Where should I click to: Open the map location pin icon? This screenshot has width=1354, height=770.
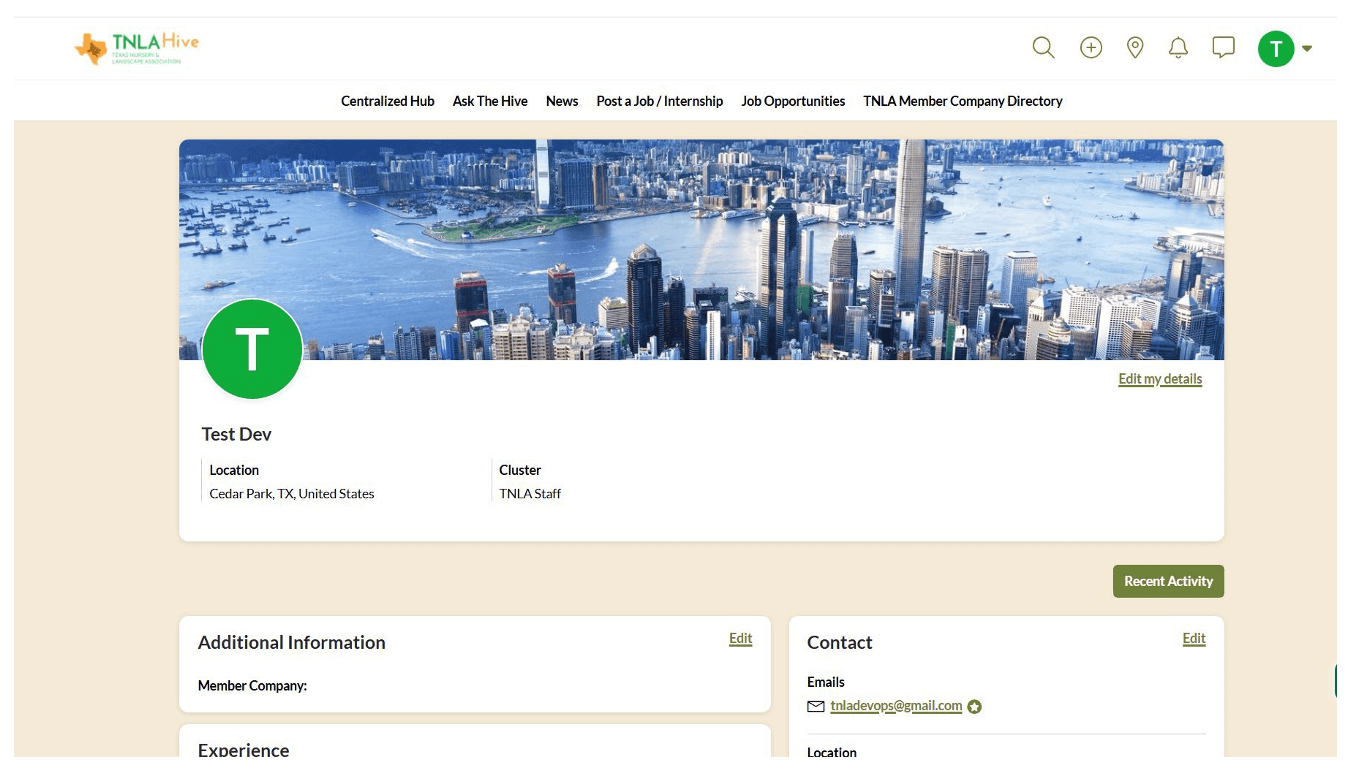tap(1134, 48)
